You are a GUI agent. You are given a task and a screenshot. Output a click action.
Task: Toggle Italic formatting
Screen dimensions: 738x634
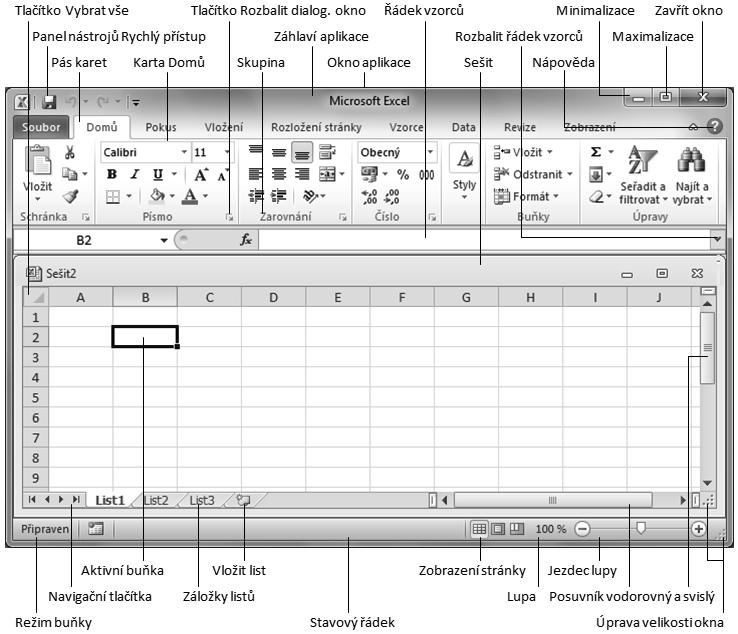(x=135, y=174)
